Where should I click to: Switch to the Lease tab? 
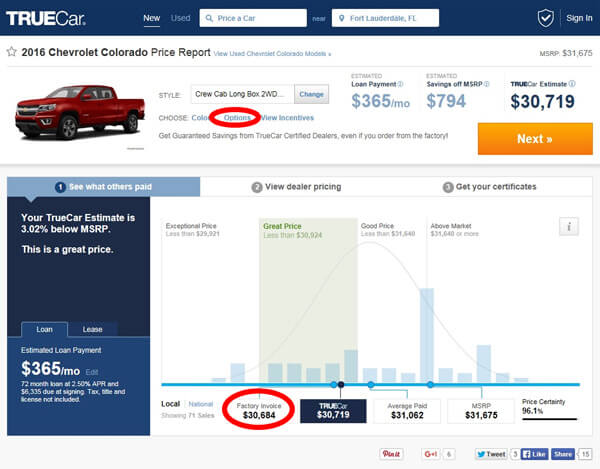click(93, 329)
